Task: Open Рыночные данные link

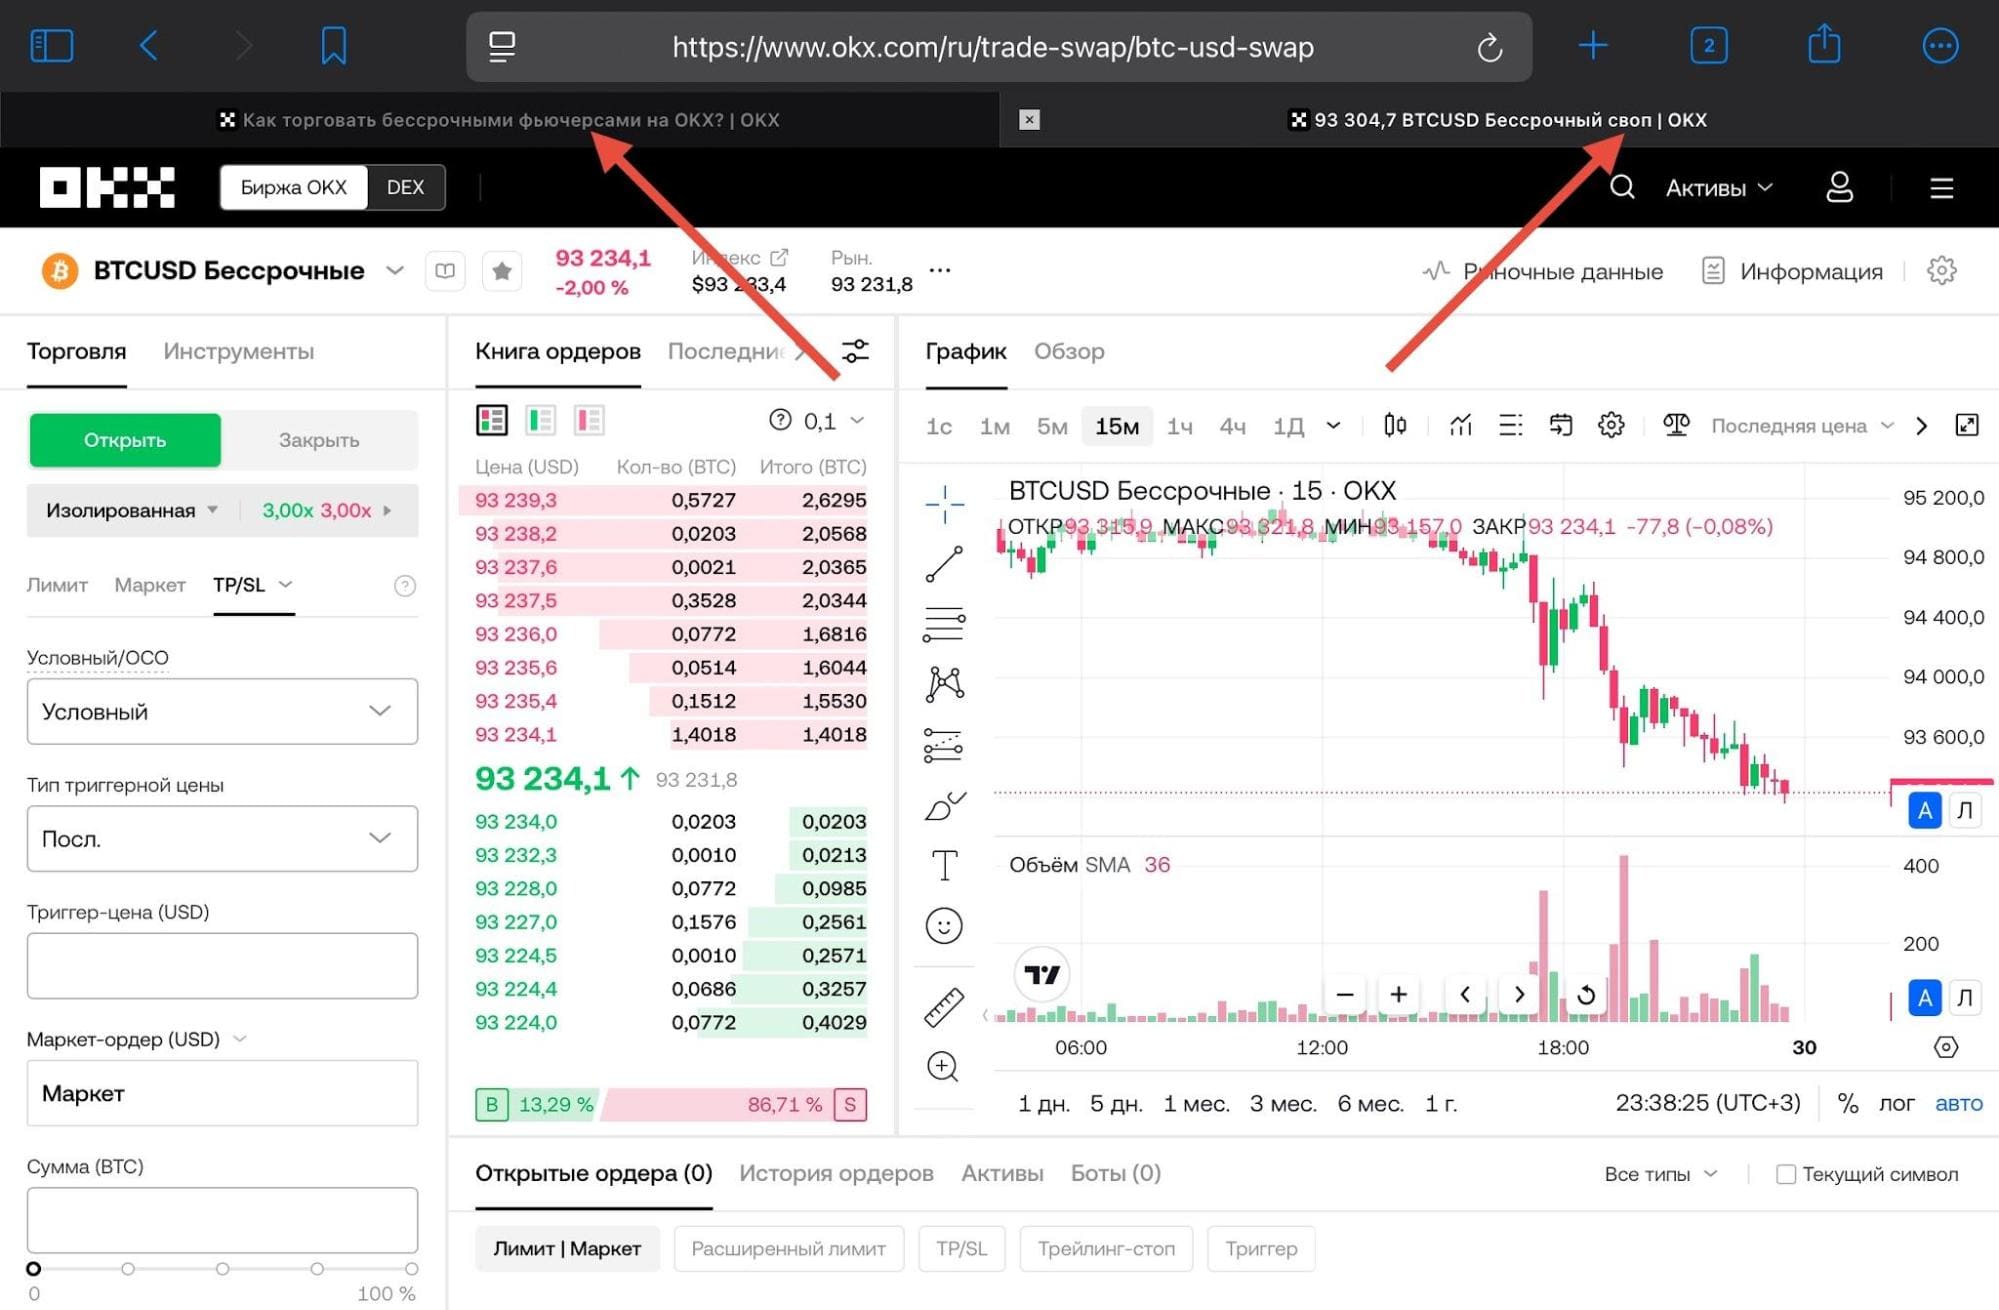Action: [1543, 271]
